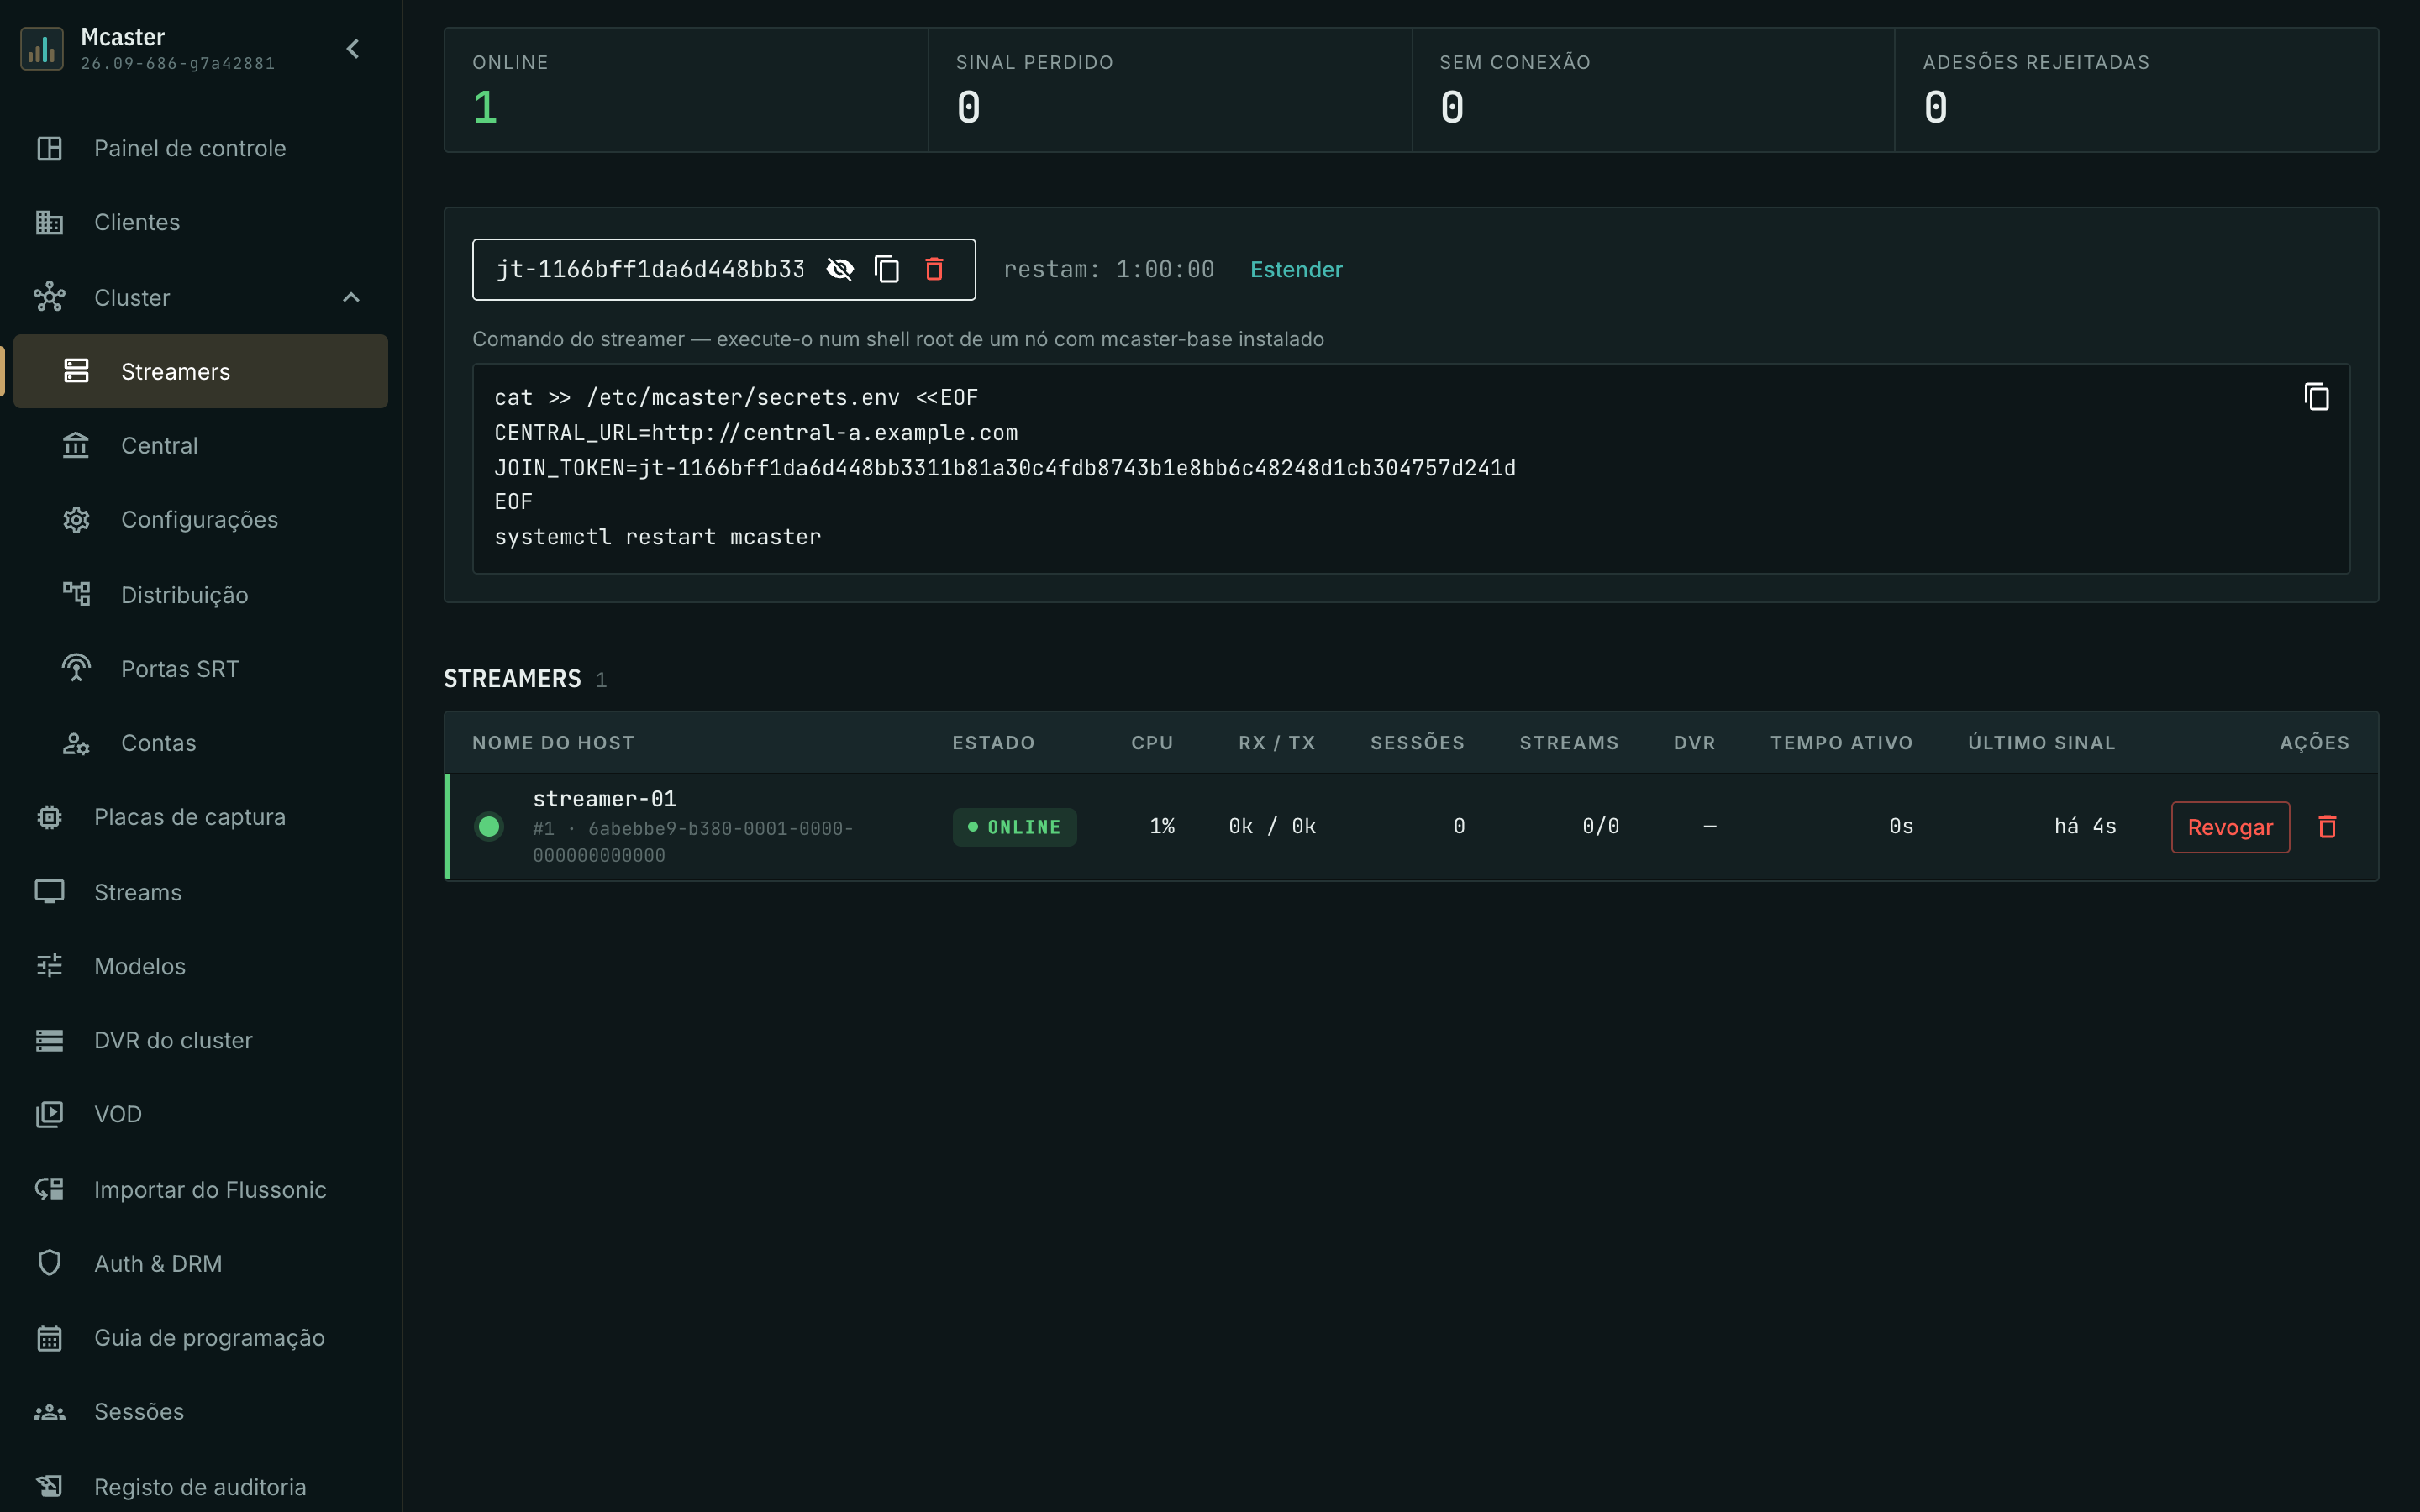Click the Guia de programação calendar icon
The width and height of the screenshot is (2420, 1512).
pyautogui.click(x=49, y=1337)
